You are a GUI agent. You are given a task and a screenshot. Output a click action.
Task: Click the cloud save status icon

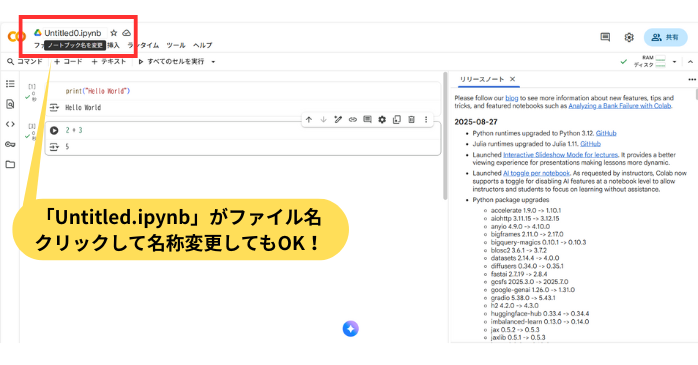click(126, 33)
